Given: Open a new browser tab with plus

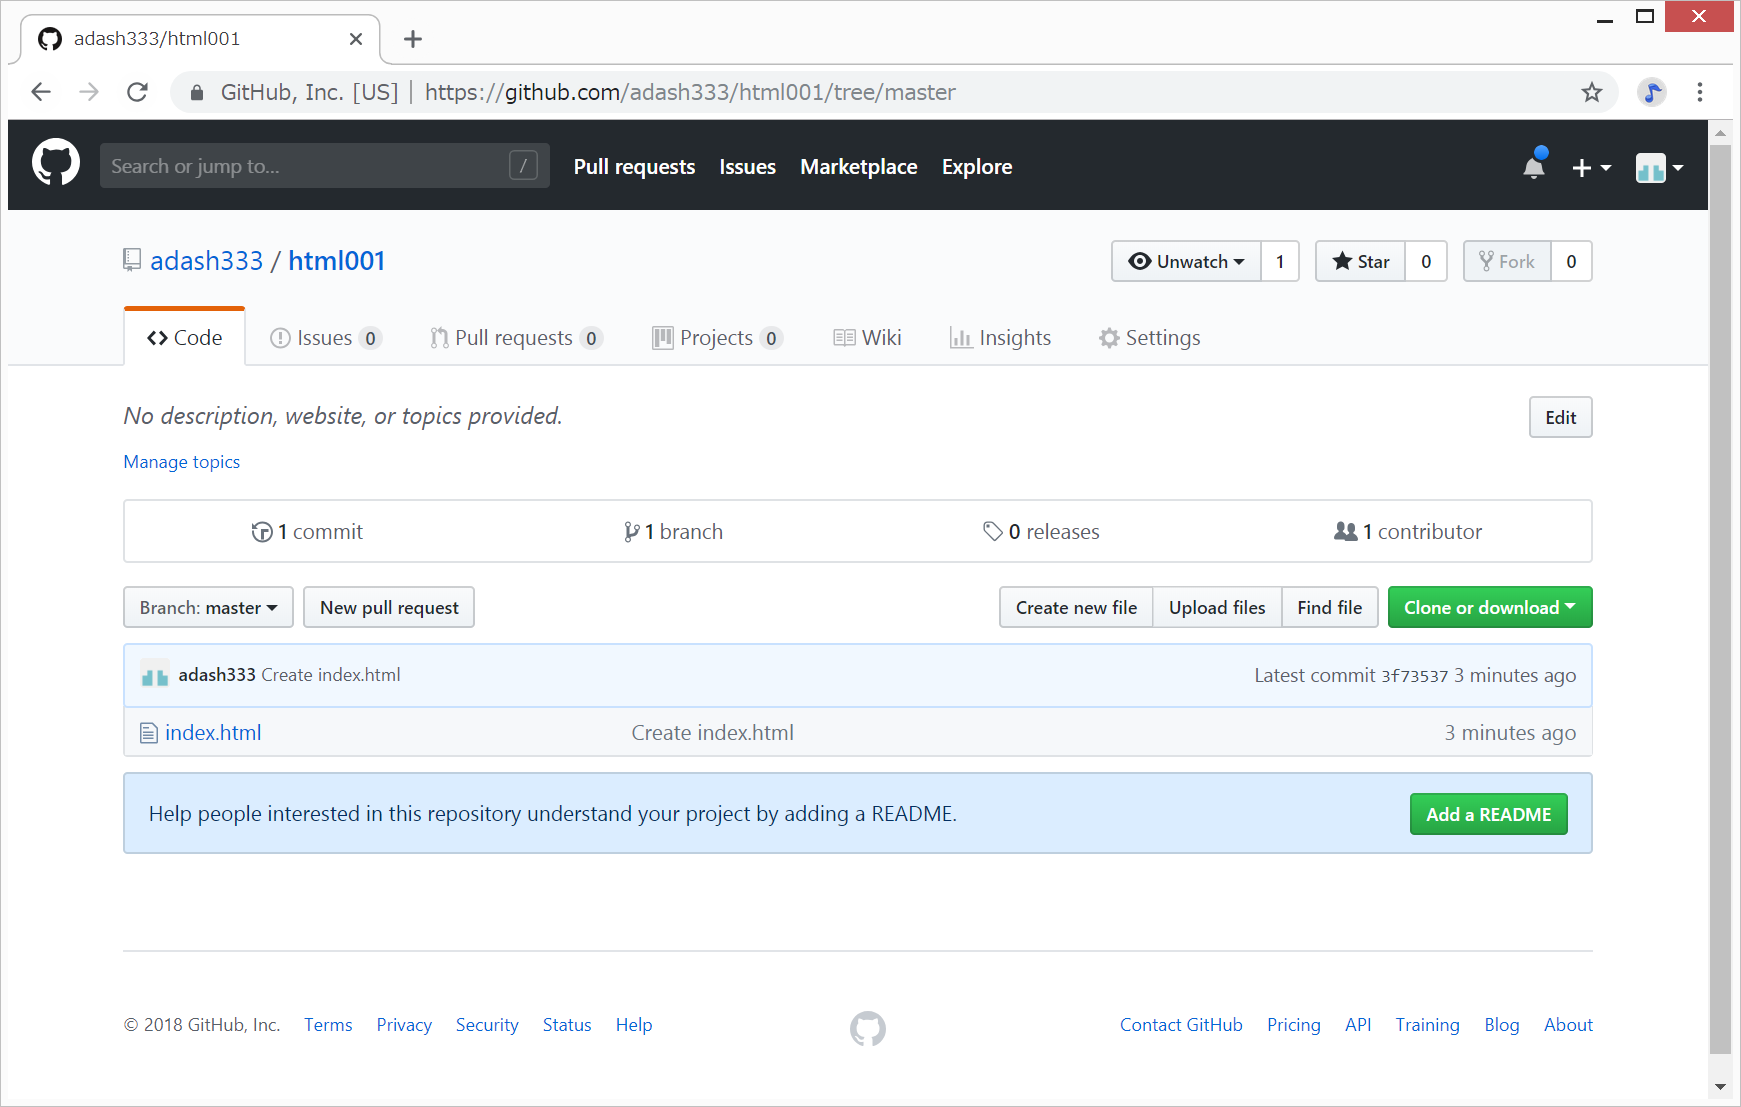Looking at the screenshot, I should click(413, 39).
